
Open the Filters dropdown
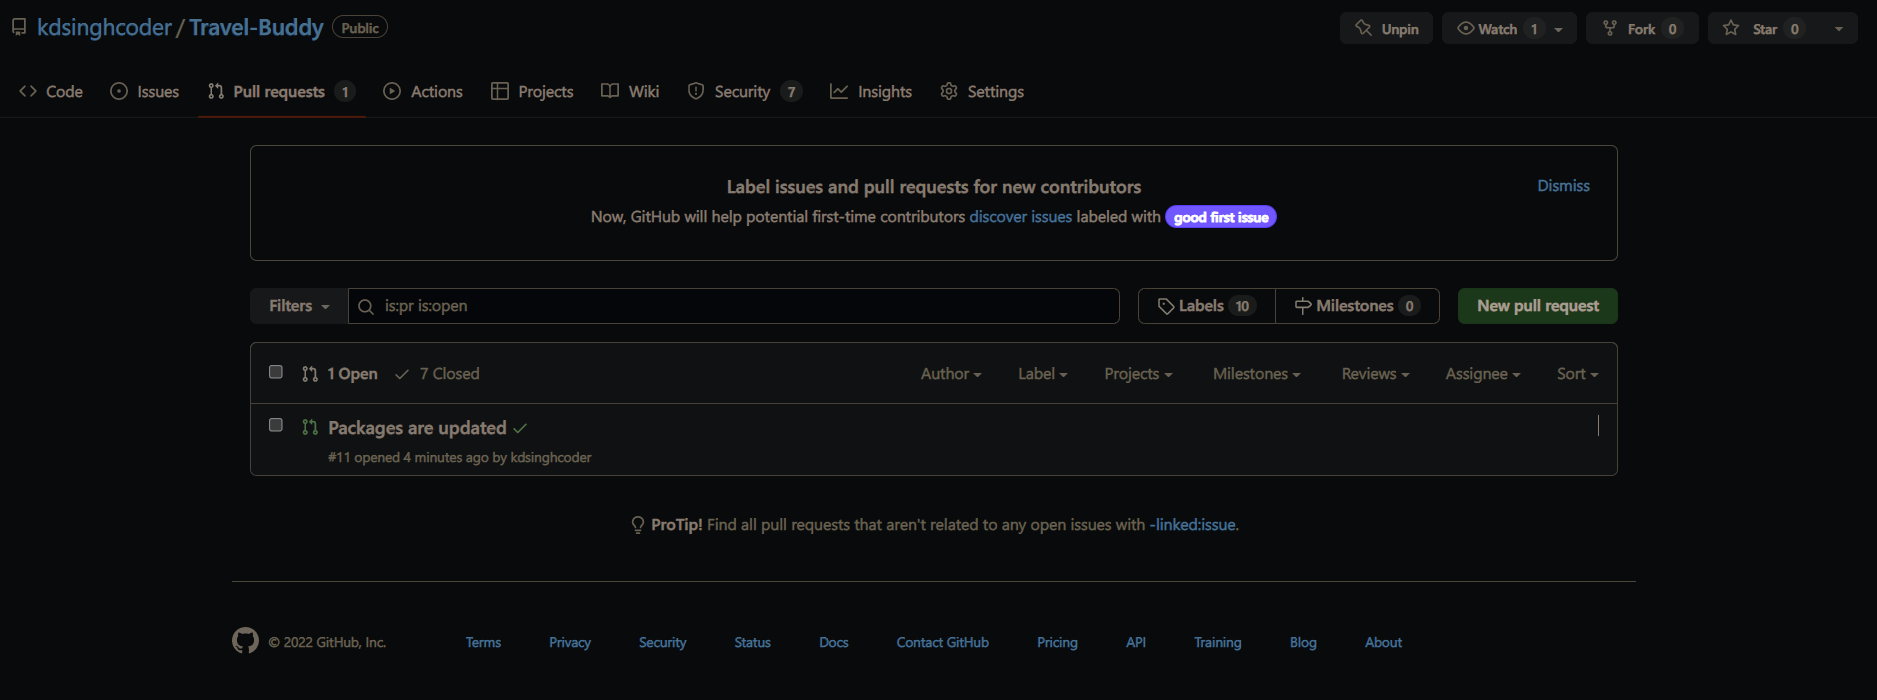(299, 306)
